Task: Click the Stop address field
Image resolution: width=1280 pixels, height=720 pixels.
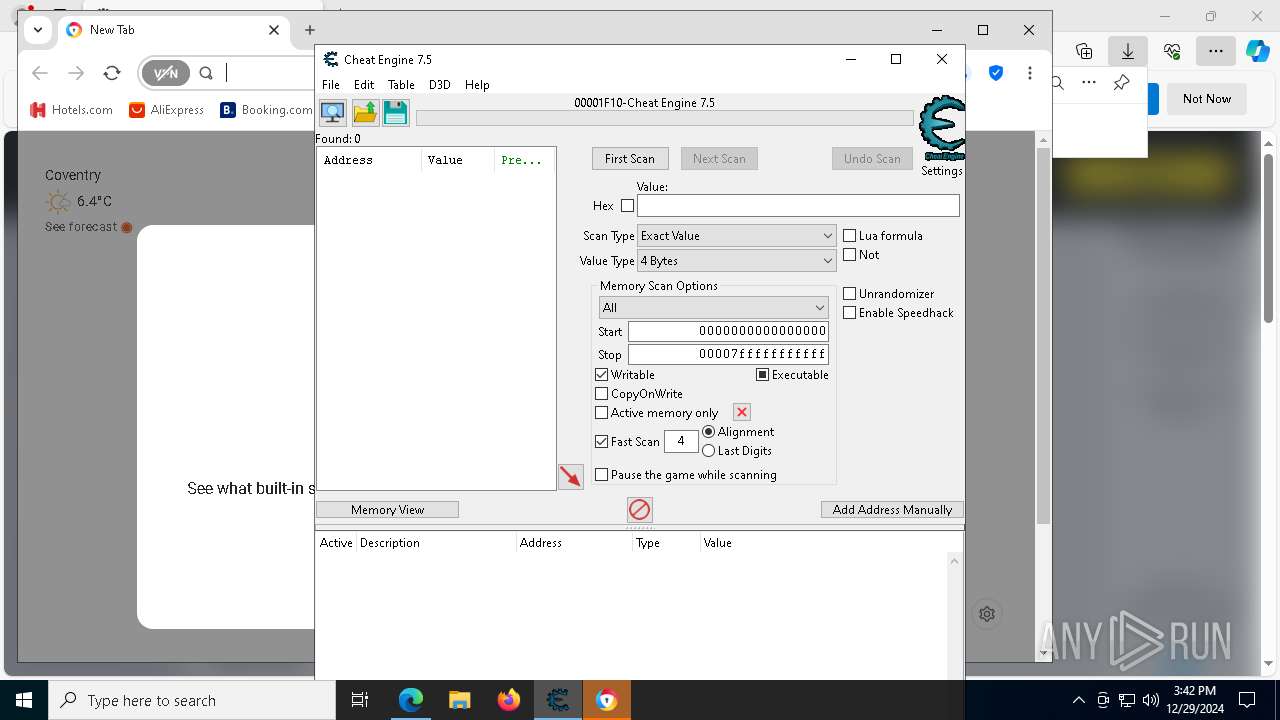Action: click(728, 354)
